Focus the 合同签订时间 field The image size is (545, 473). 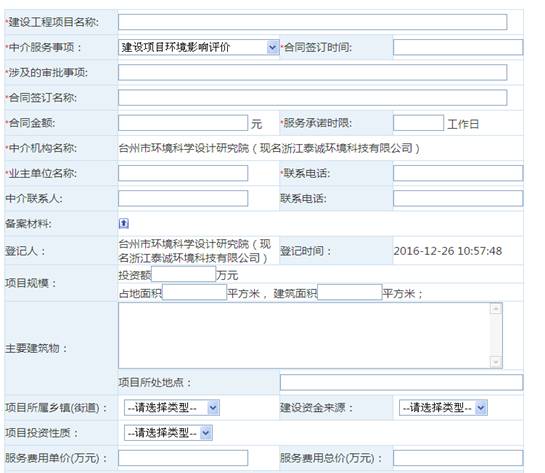click(x=458, y=47)
